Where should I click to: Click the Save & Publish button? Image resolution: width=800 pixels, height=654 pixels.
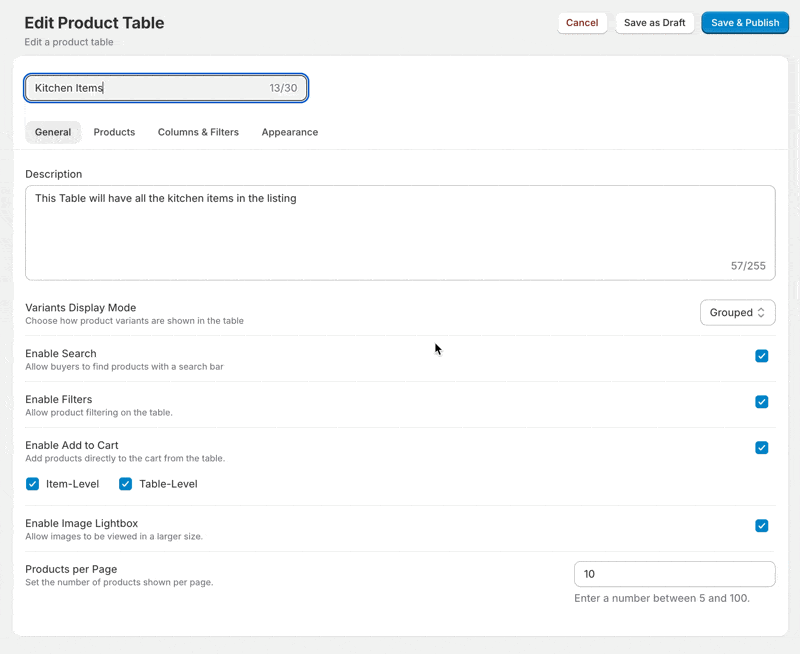tap(745, 23)
